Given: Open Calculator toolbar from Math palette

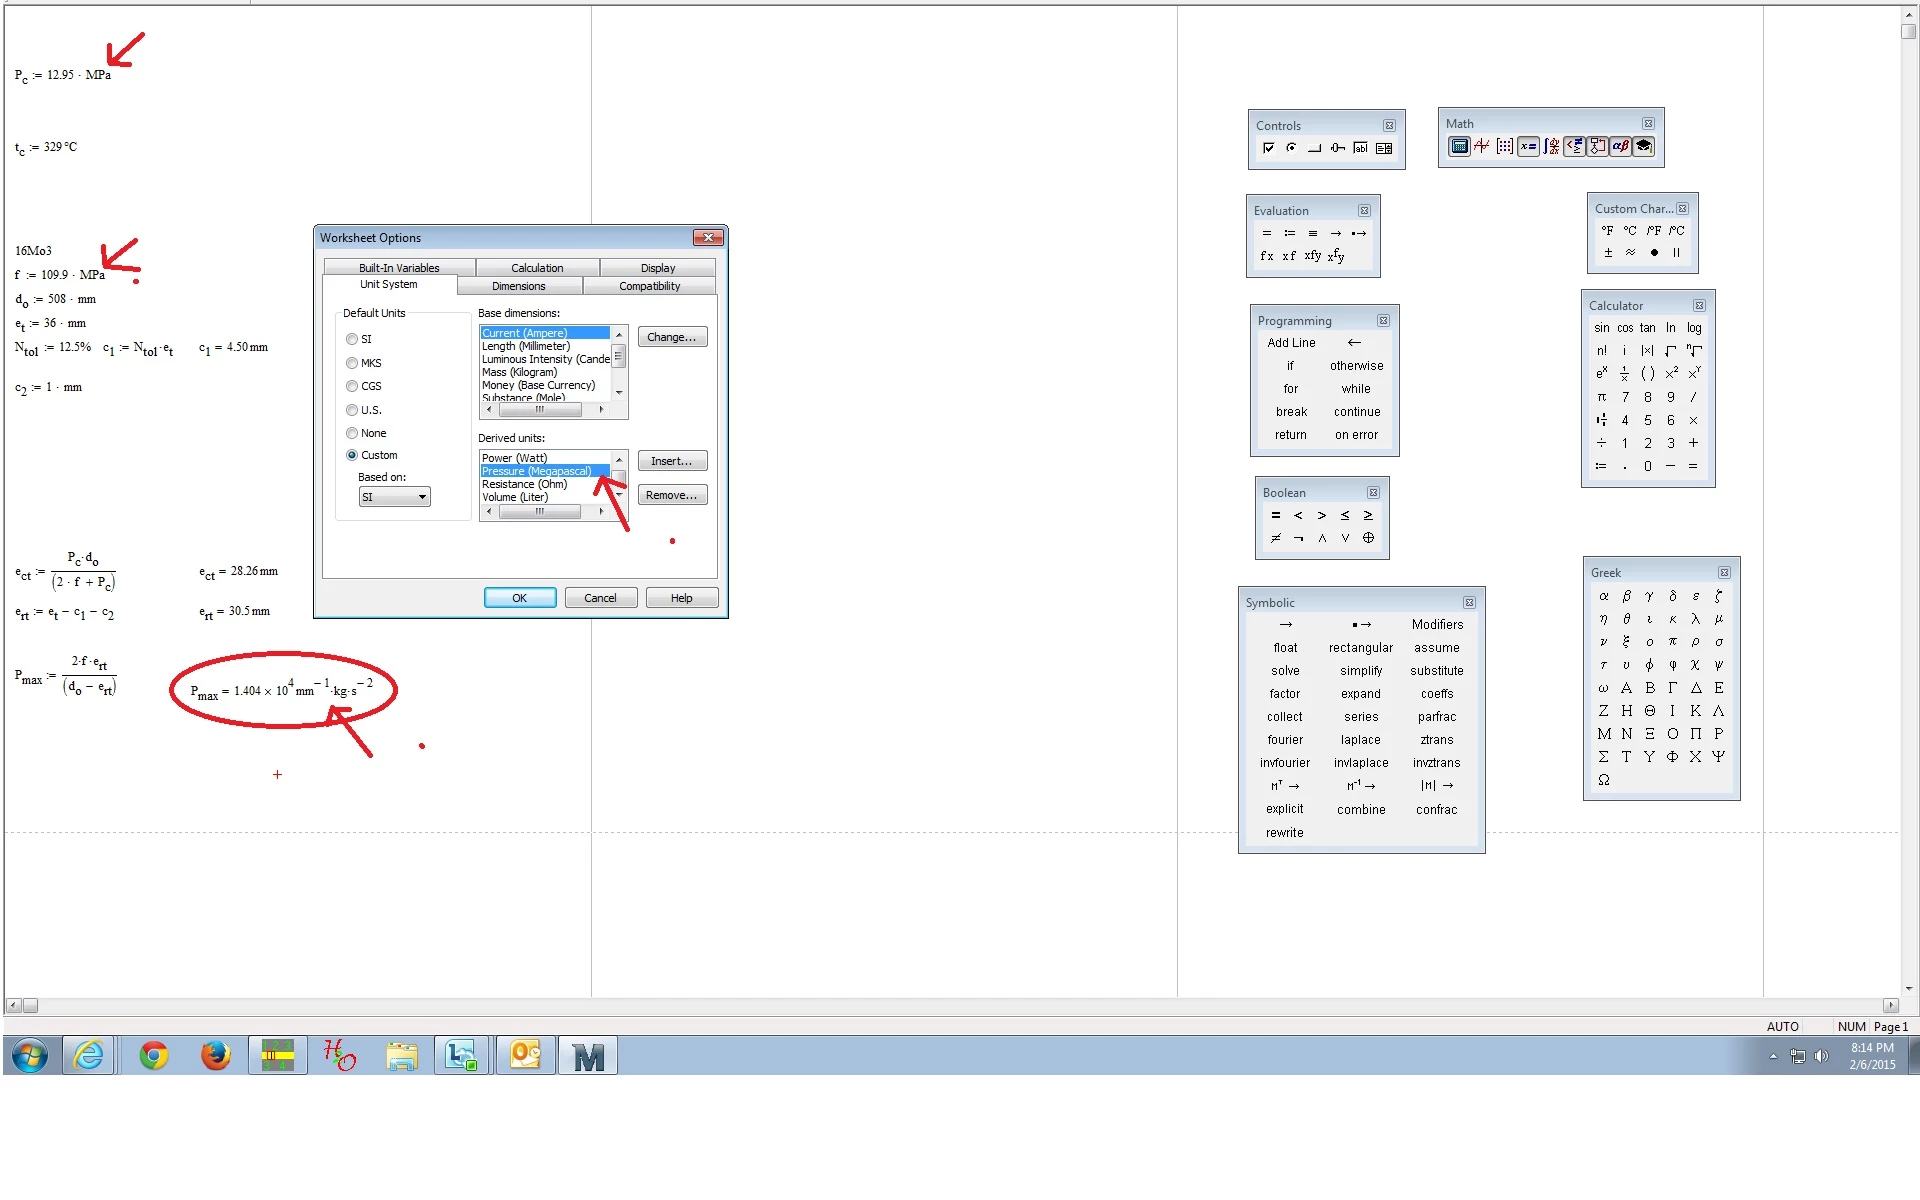Looking at the screenshot, I should pos(1459,147).
